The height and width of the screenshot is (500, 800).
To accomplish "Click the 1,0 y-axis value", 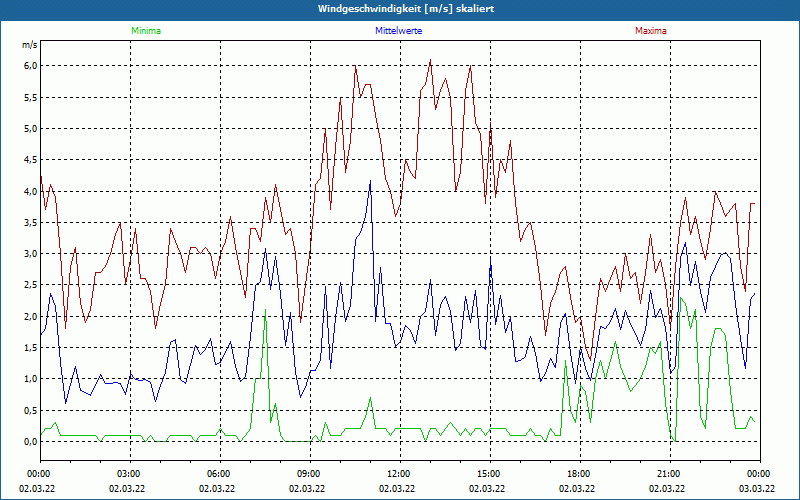I will pos(31,379).
